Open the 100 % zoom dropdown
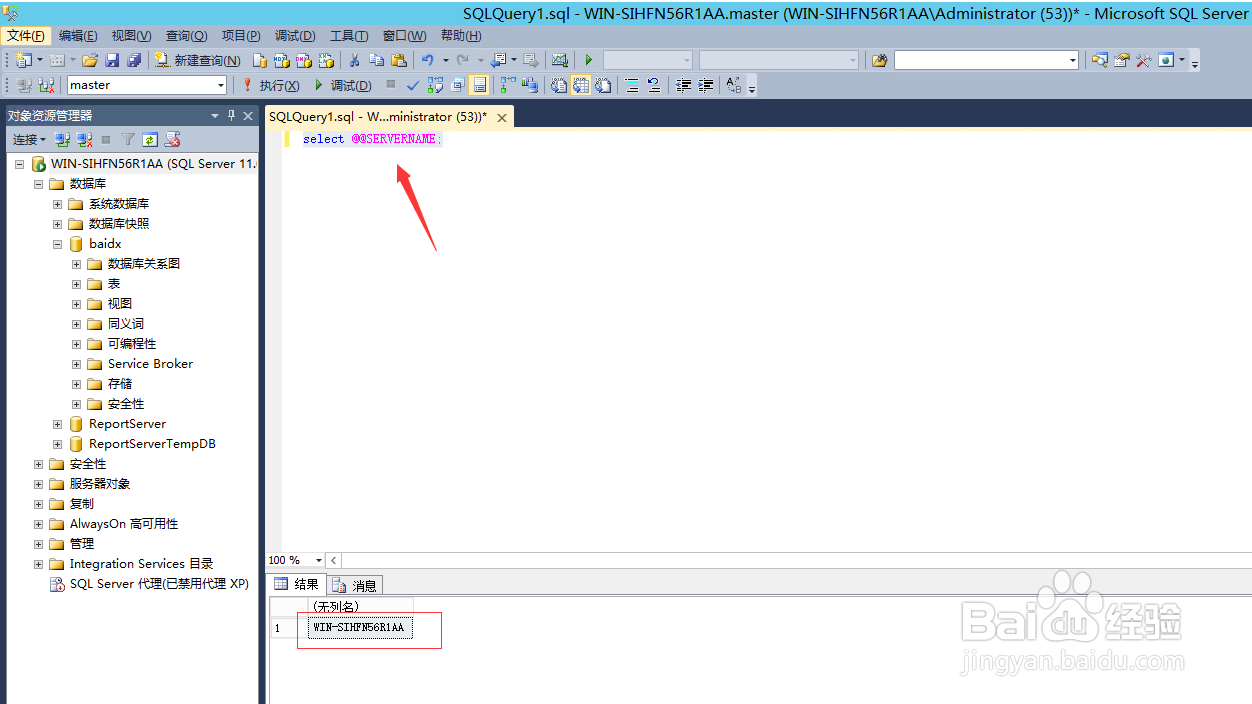 pyautogui.click(x=319, y=560)
